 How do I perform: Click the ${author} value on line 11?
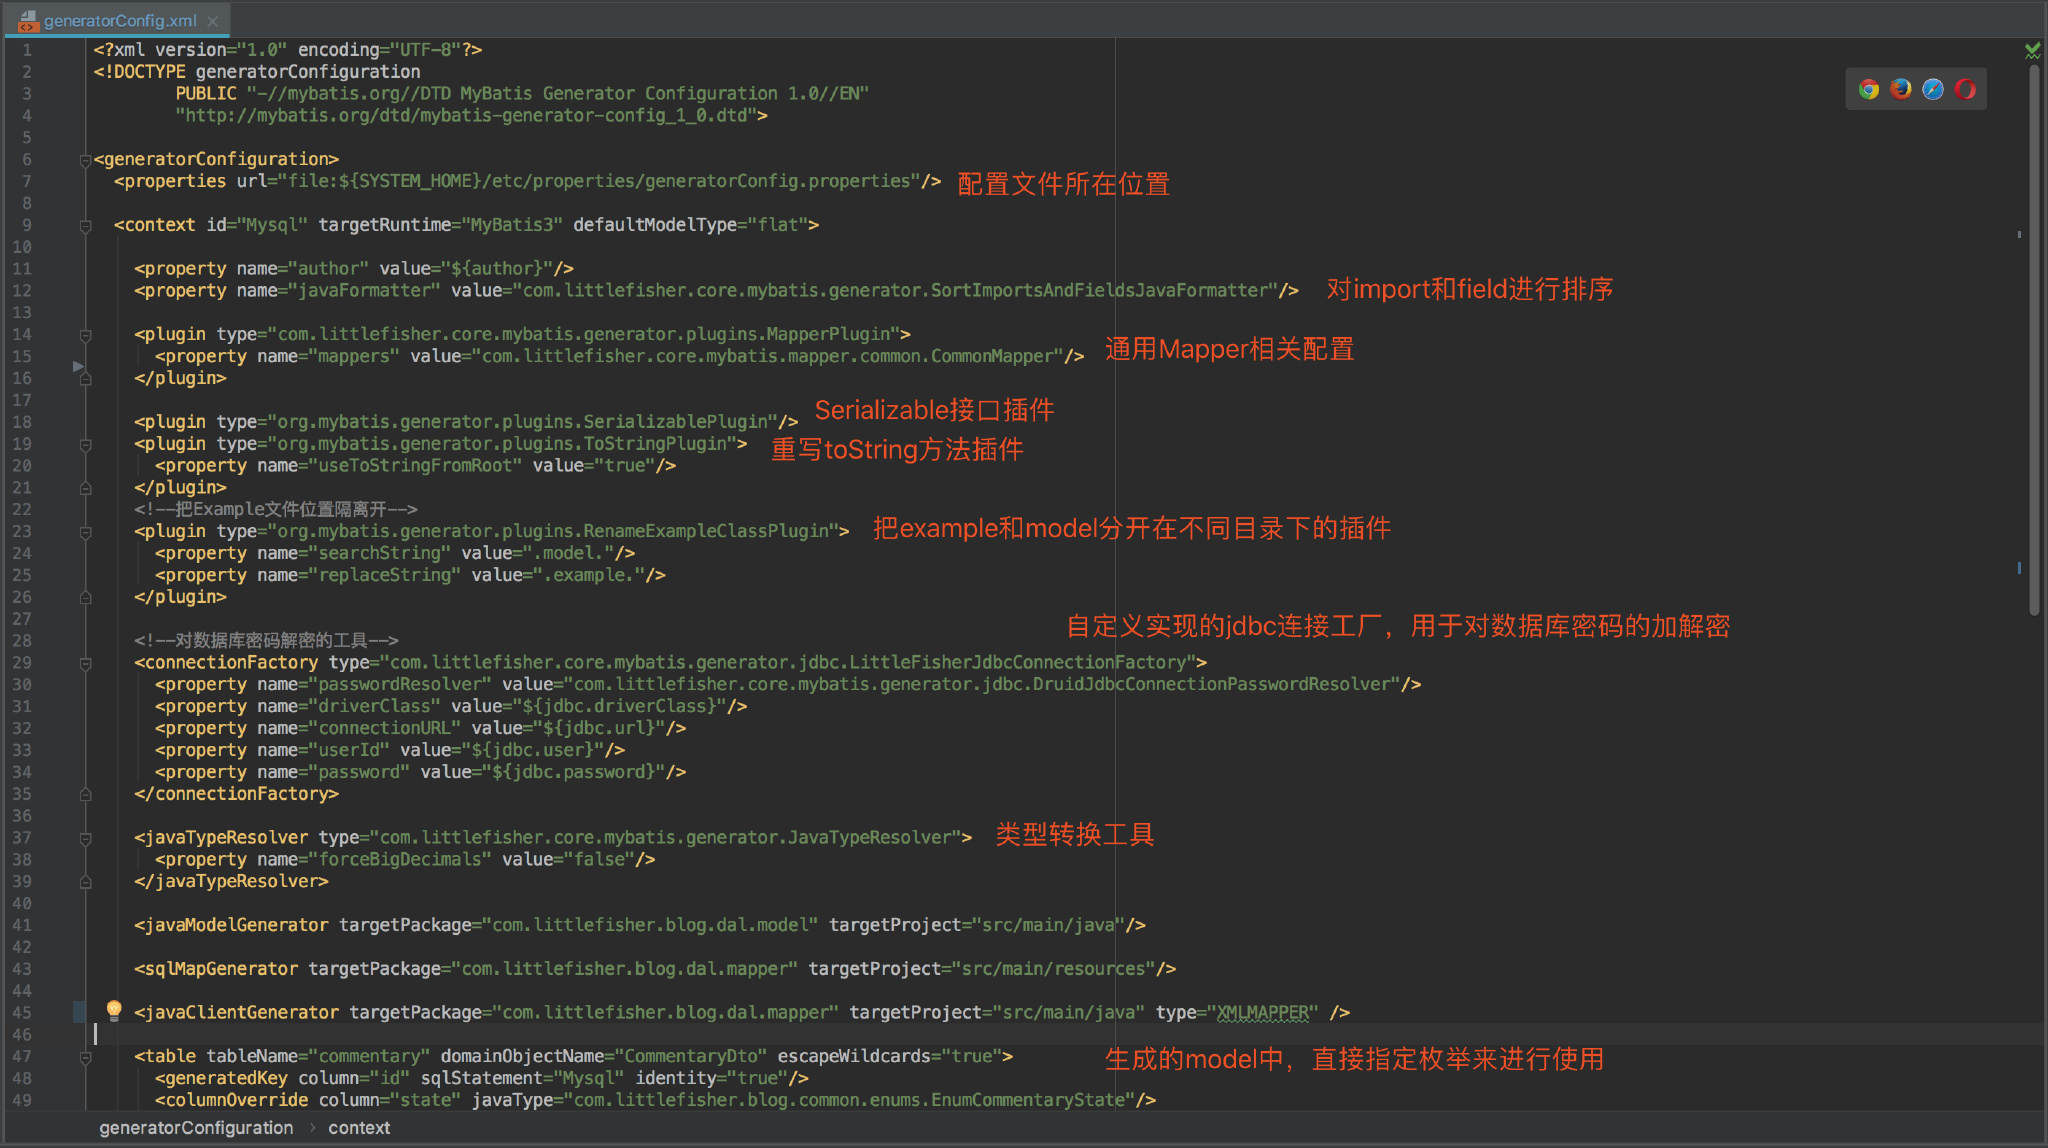point(497,269)
